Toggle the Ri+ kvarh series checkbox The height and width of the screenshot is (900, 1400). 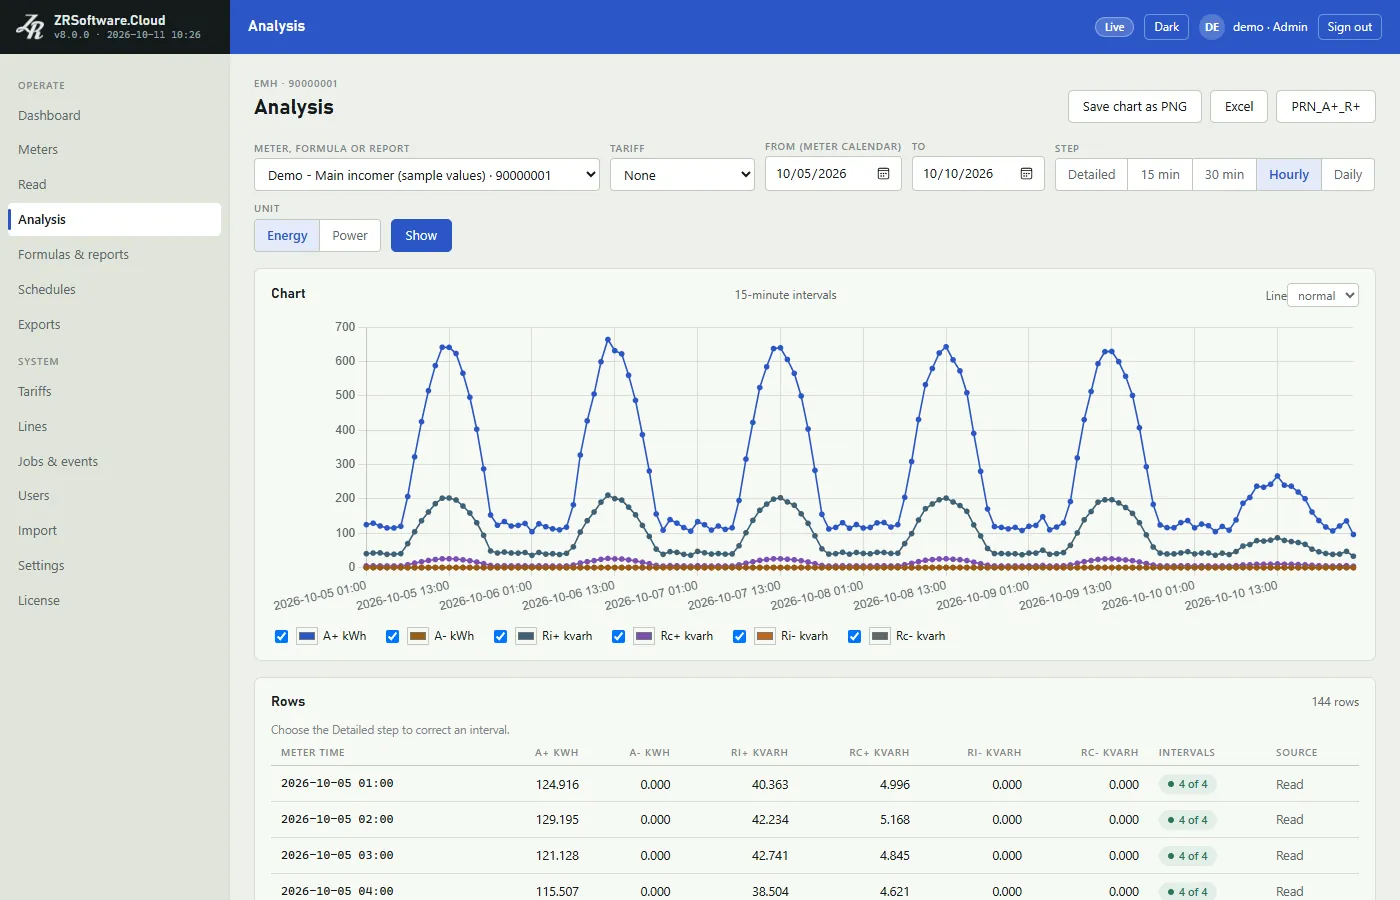tap(501, 636)
